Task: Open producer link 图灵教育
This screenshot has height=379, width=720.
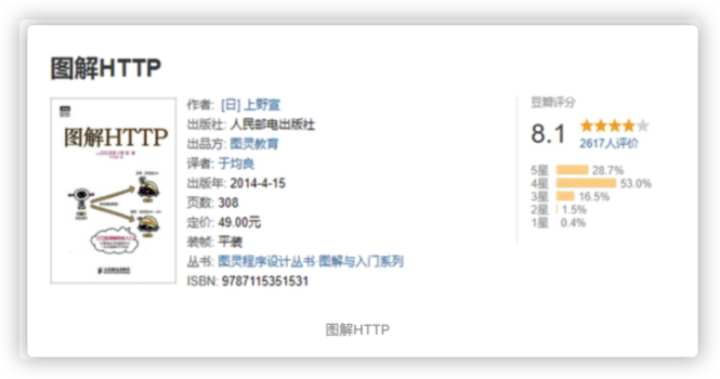Action: click(254, 144)
